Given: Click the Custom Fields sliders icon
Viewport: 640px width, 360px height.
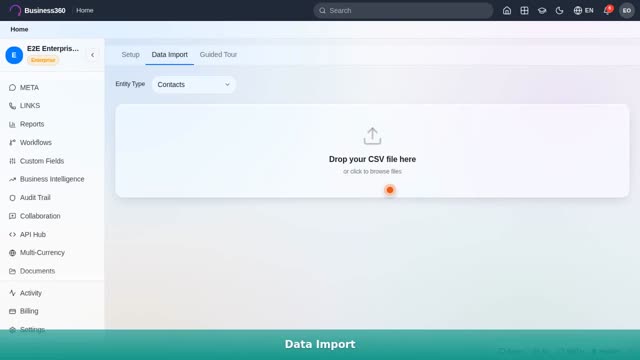Looking at the screenshot, I should point(12,161).
